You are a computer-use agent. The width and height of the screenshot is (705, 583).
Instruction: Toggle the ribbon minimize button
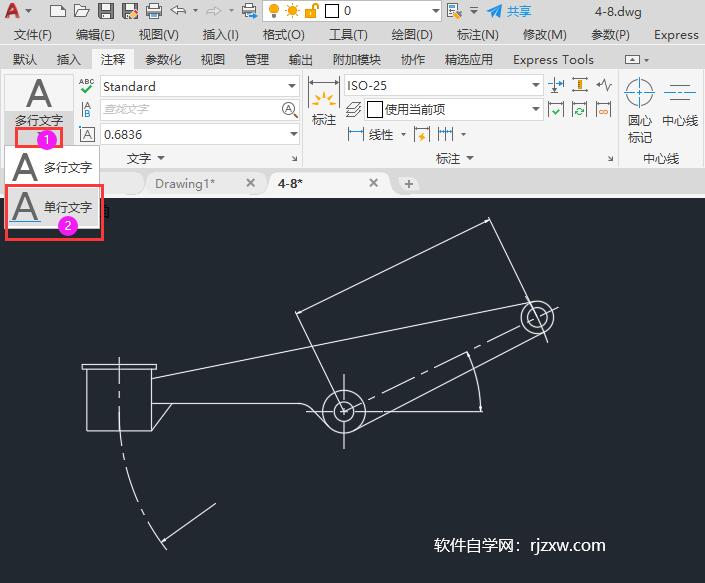(x=632, y=59)
